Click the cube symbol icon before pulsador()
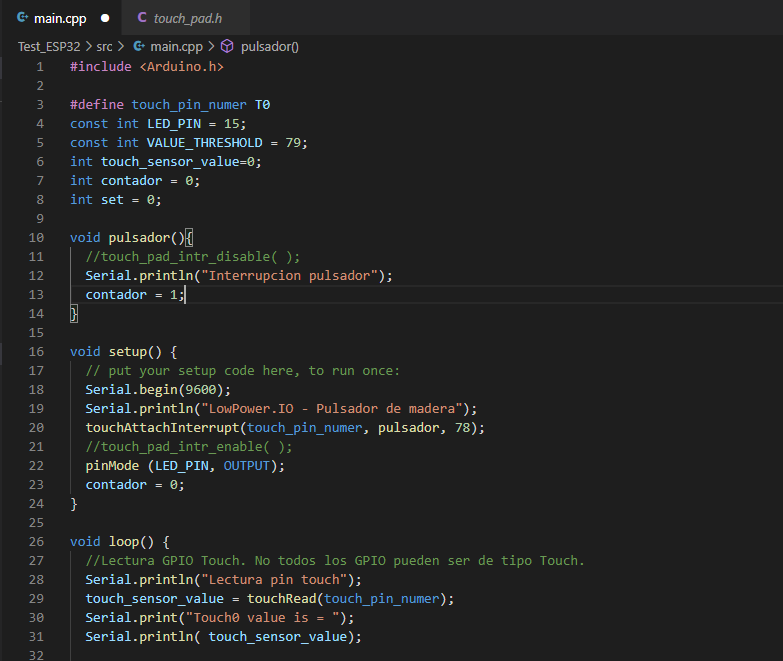Image resolution: width=783 pixels, height=661 pixels. pos(227,46)
